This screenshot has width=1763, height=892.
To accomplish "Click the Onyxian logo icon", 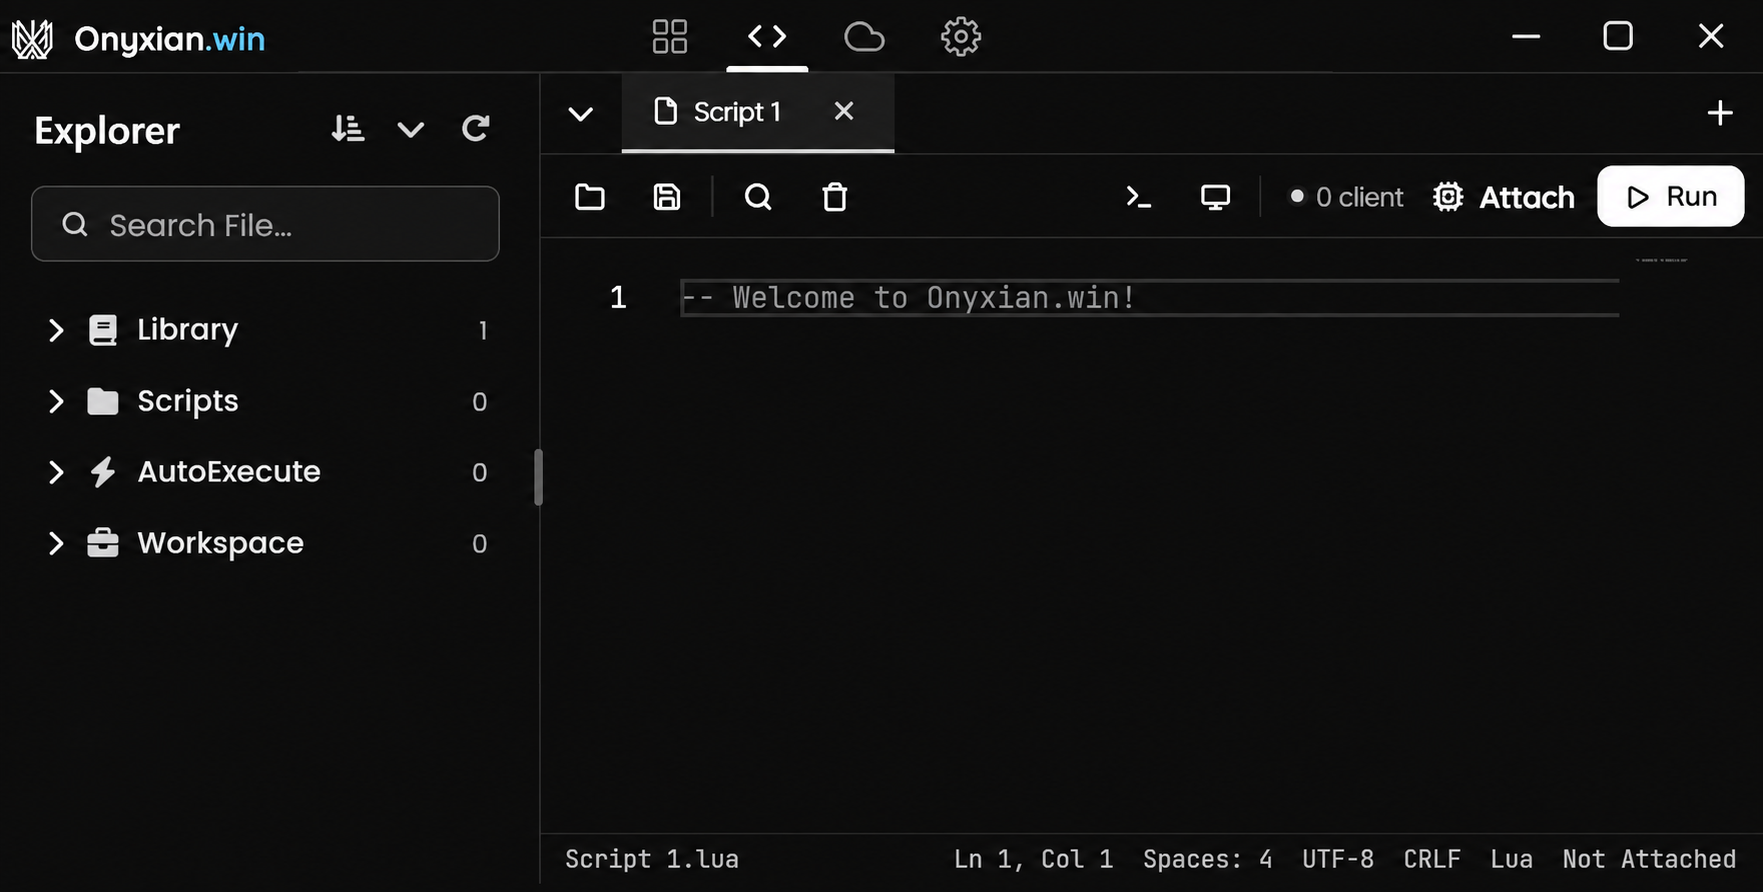I will [32, 39].
